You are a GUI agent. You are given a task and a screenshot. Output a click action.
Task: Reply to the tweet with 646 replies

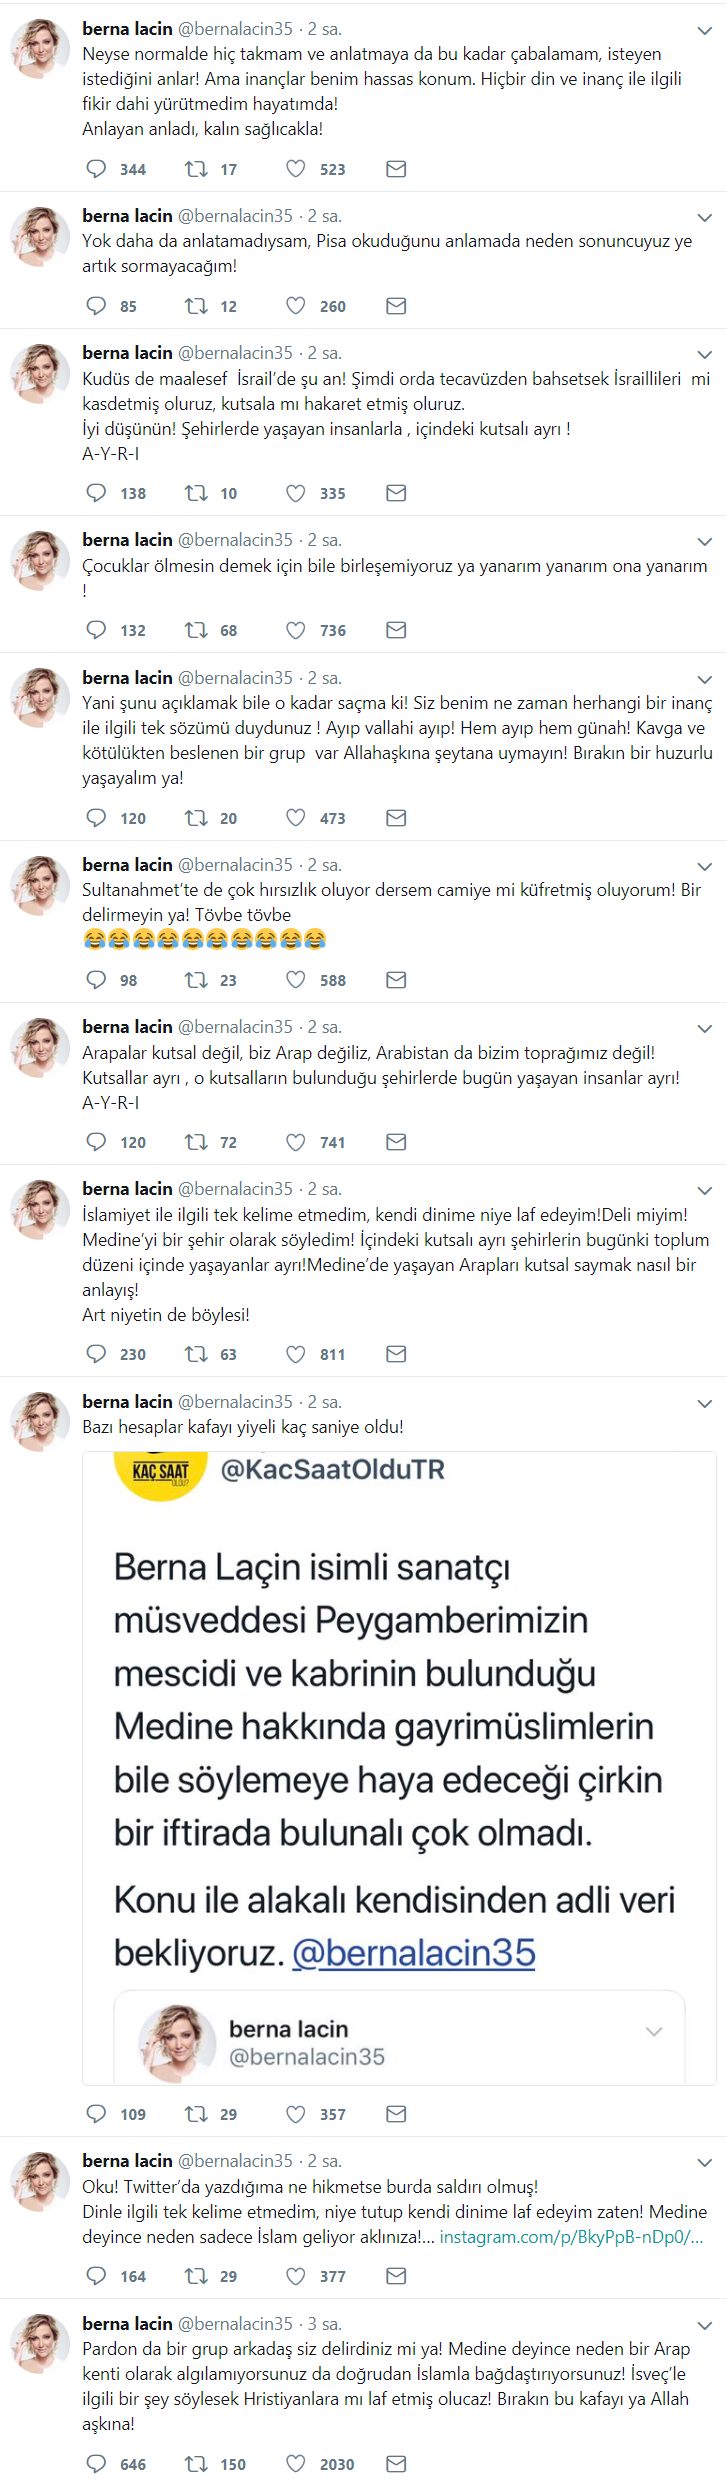[97, 2463]
